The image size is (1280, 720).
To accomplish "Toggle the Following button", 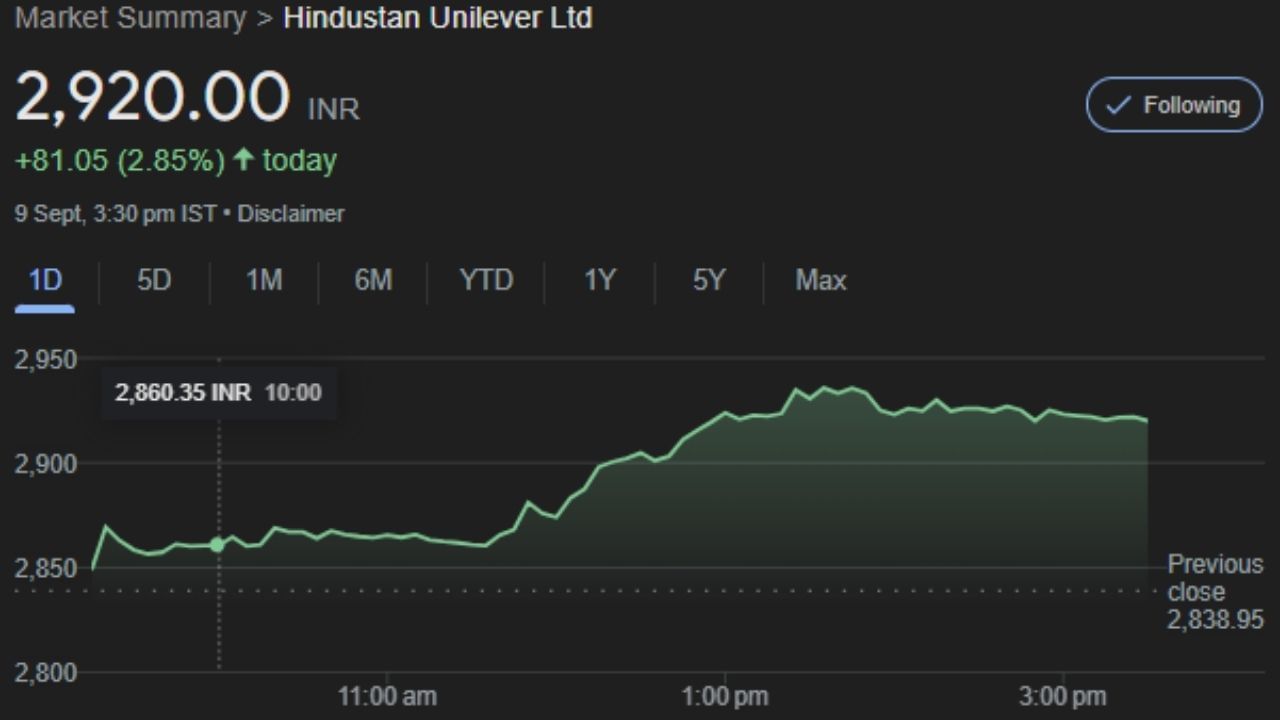I will tap(1175, 105).
